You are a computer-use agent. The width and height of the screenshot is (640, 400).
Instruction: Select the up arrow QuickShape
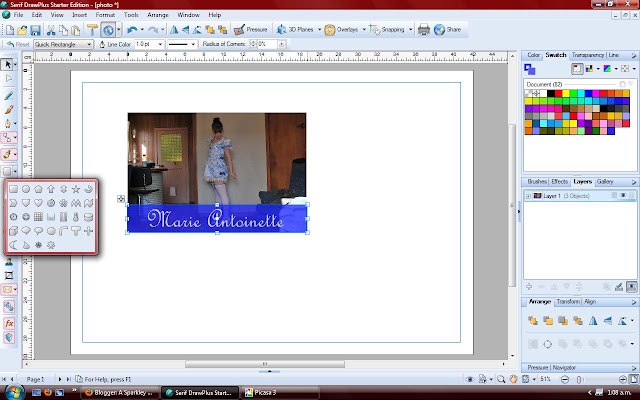pyautogui.click(x=51, y=189)
